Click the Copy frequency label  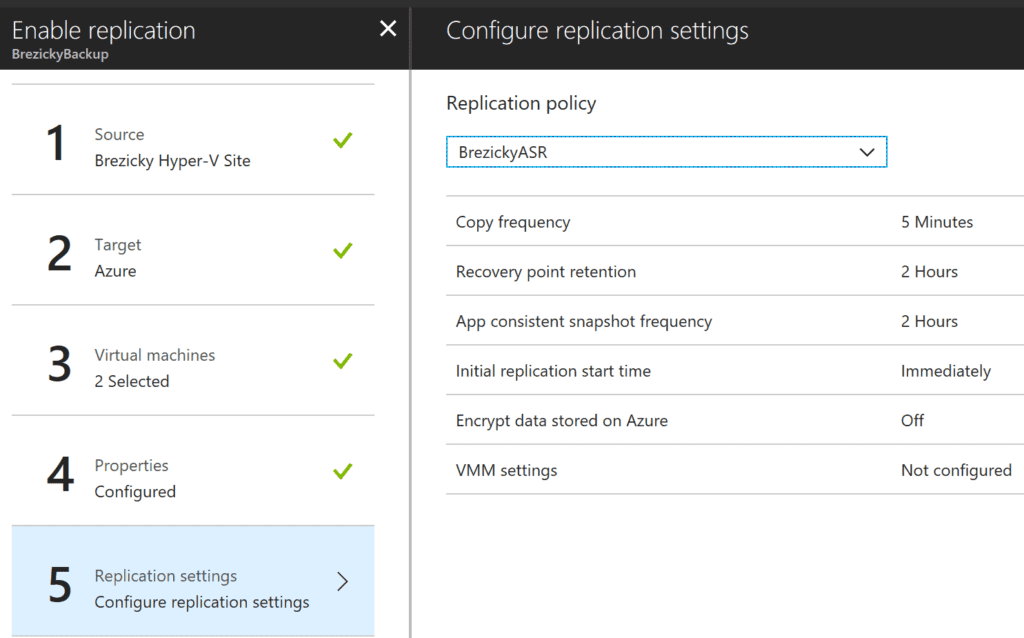(513, 222)
